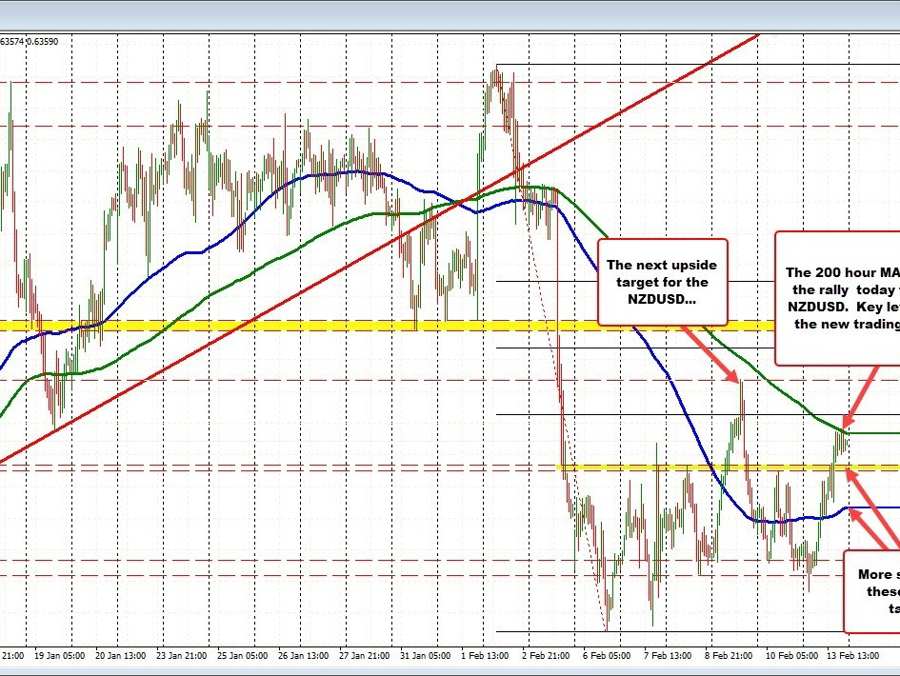The width and height of the screenshot is (900, 676).
Task: Click the price readout in the top-left corner
Action: (x=28, y=41)
